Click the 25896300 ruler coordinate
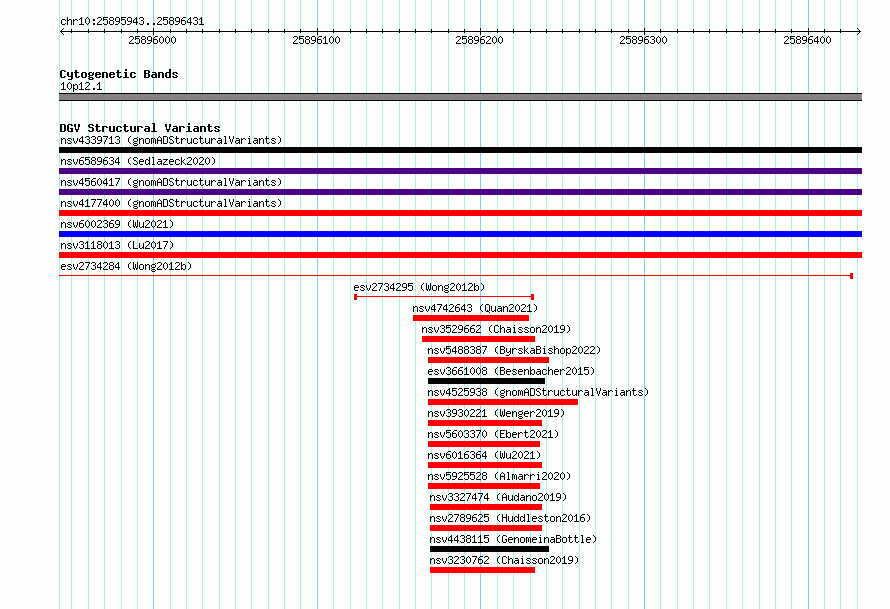This screenshot has height=609, width=890. 643,40
